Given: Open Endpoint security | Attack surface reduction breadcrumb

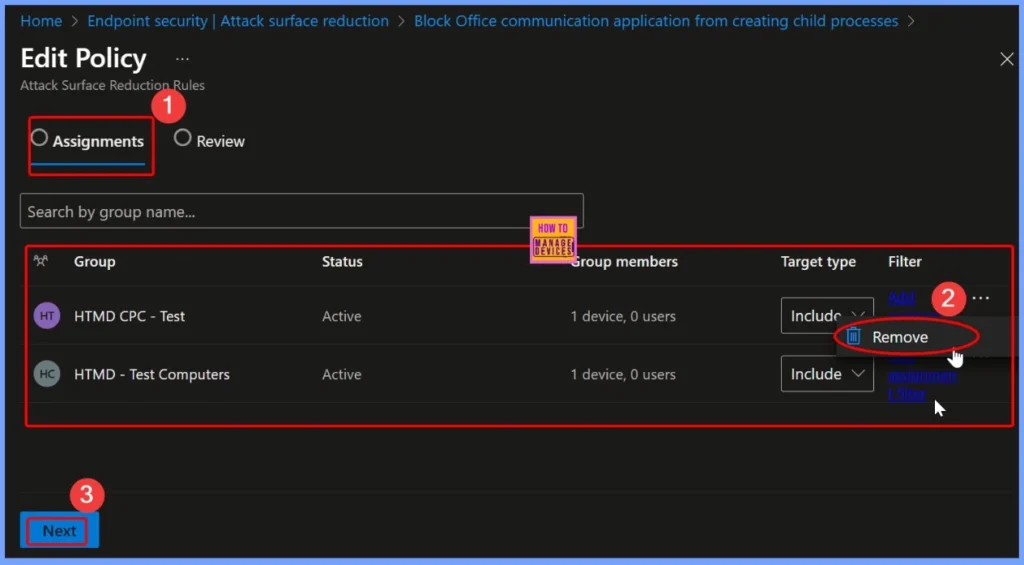Looking at the screenshot, I should tap(238, 21).
